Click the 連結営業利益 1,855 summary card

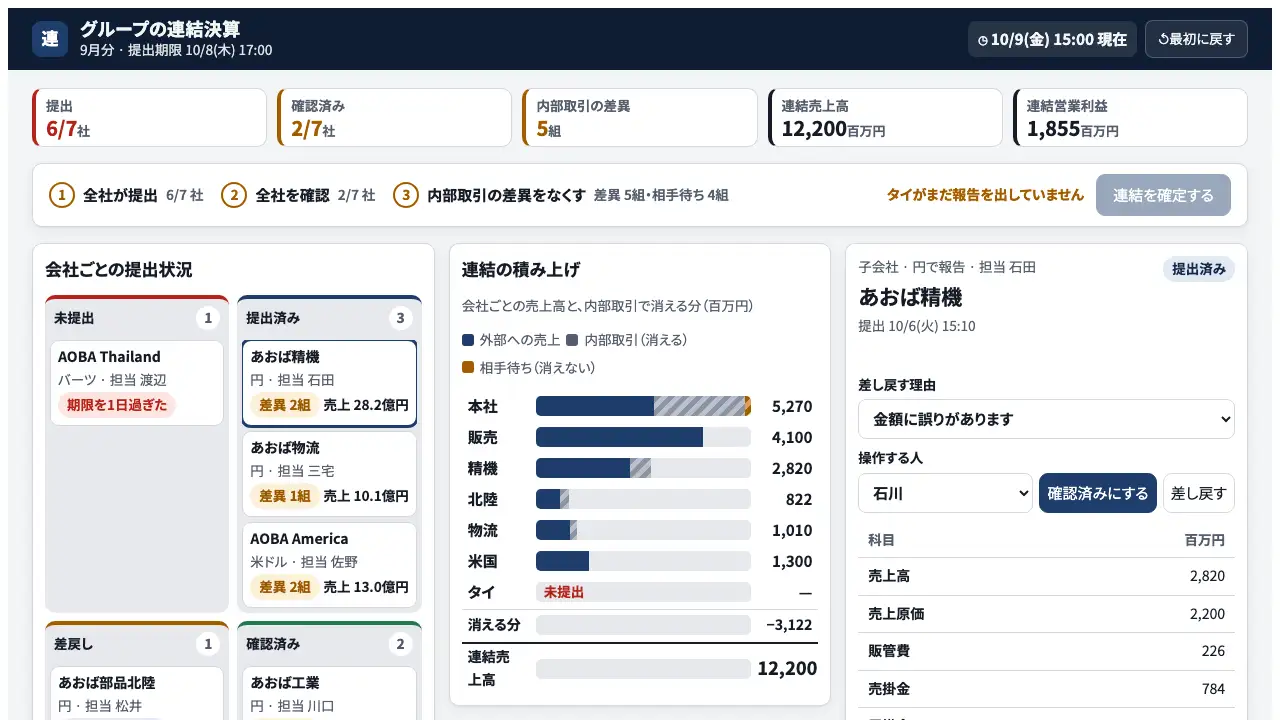[x=1131, y=118]
